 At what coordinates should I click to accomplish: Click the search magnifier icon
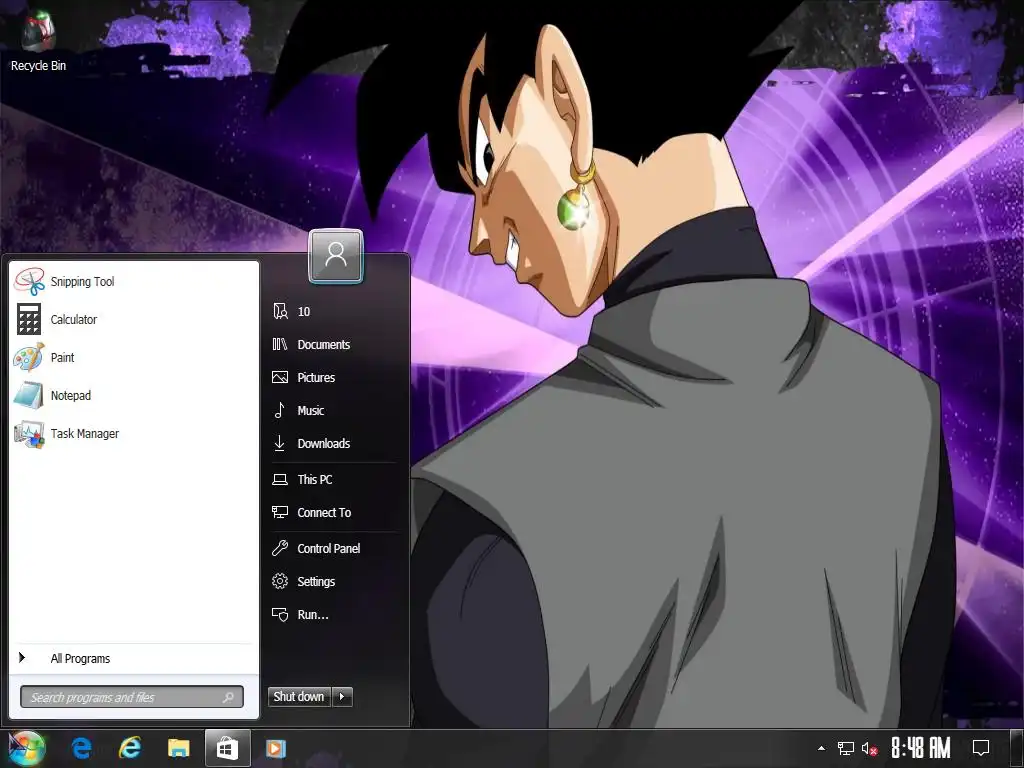coord(228,697)
